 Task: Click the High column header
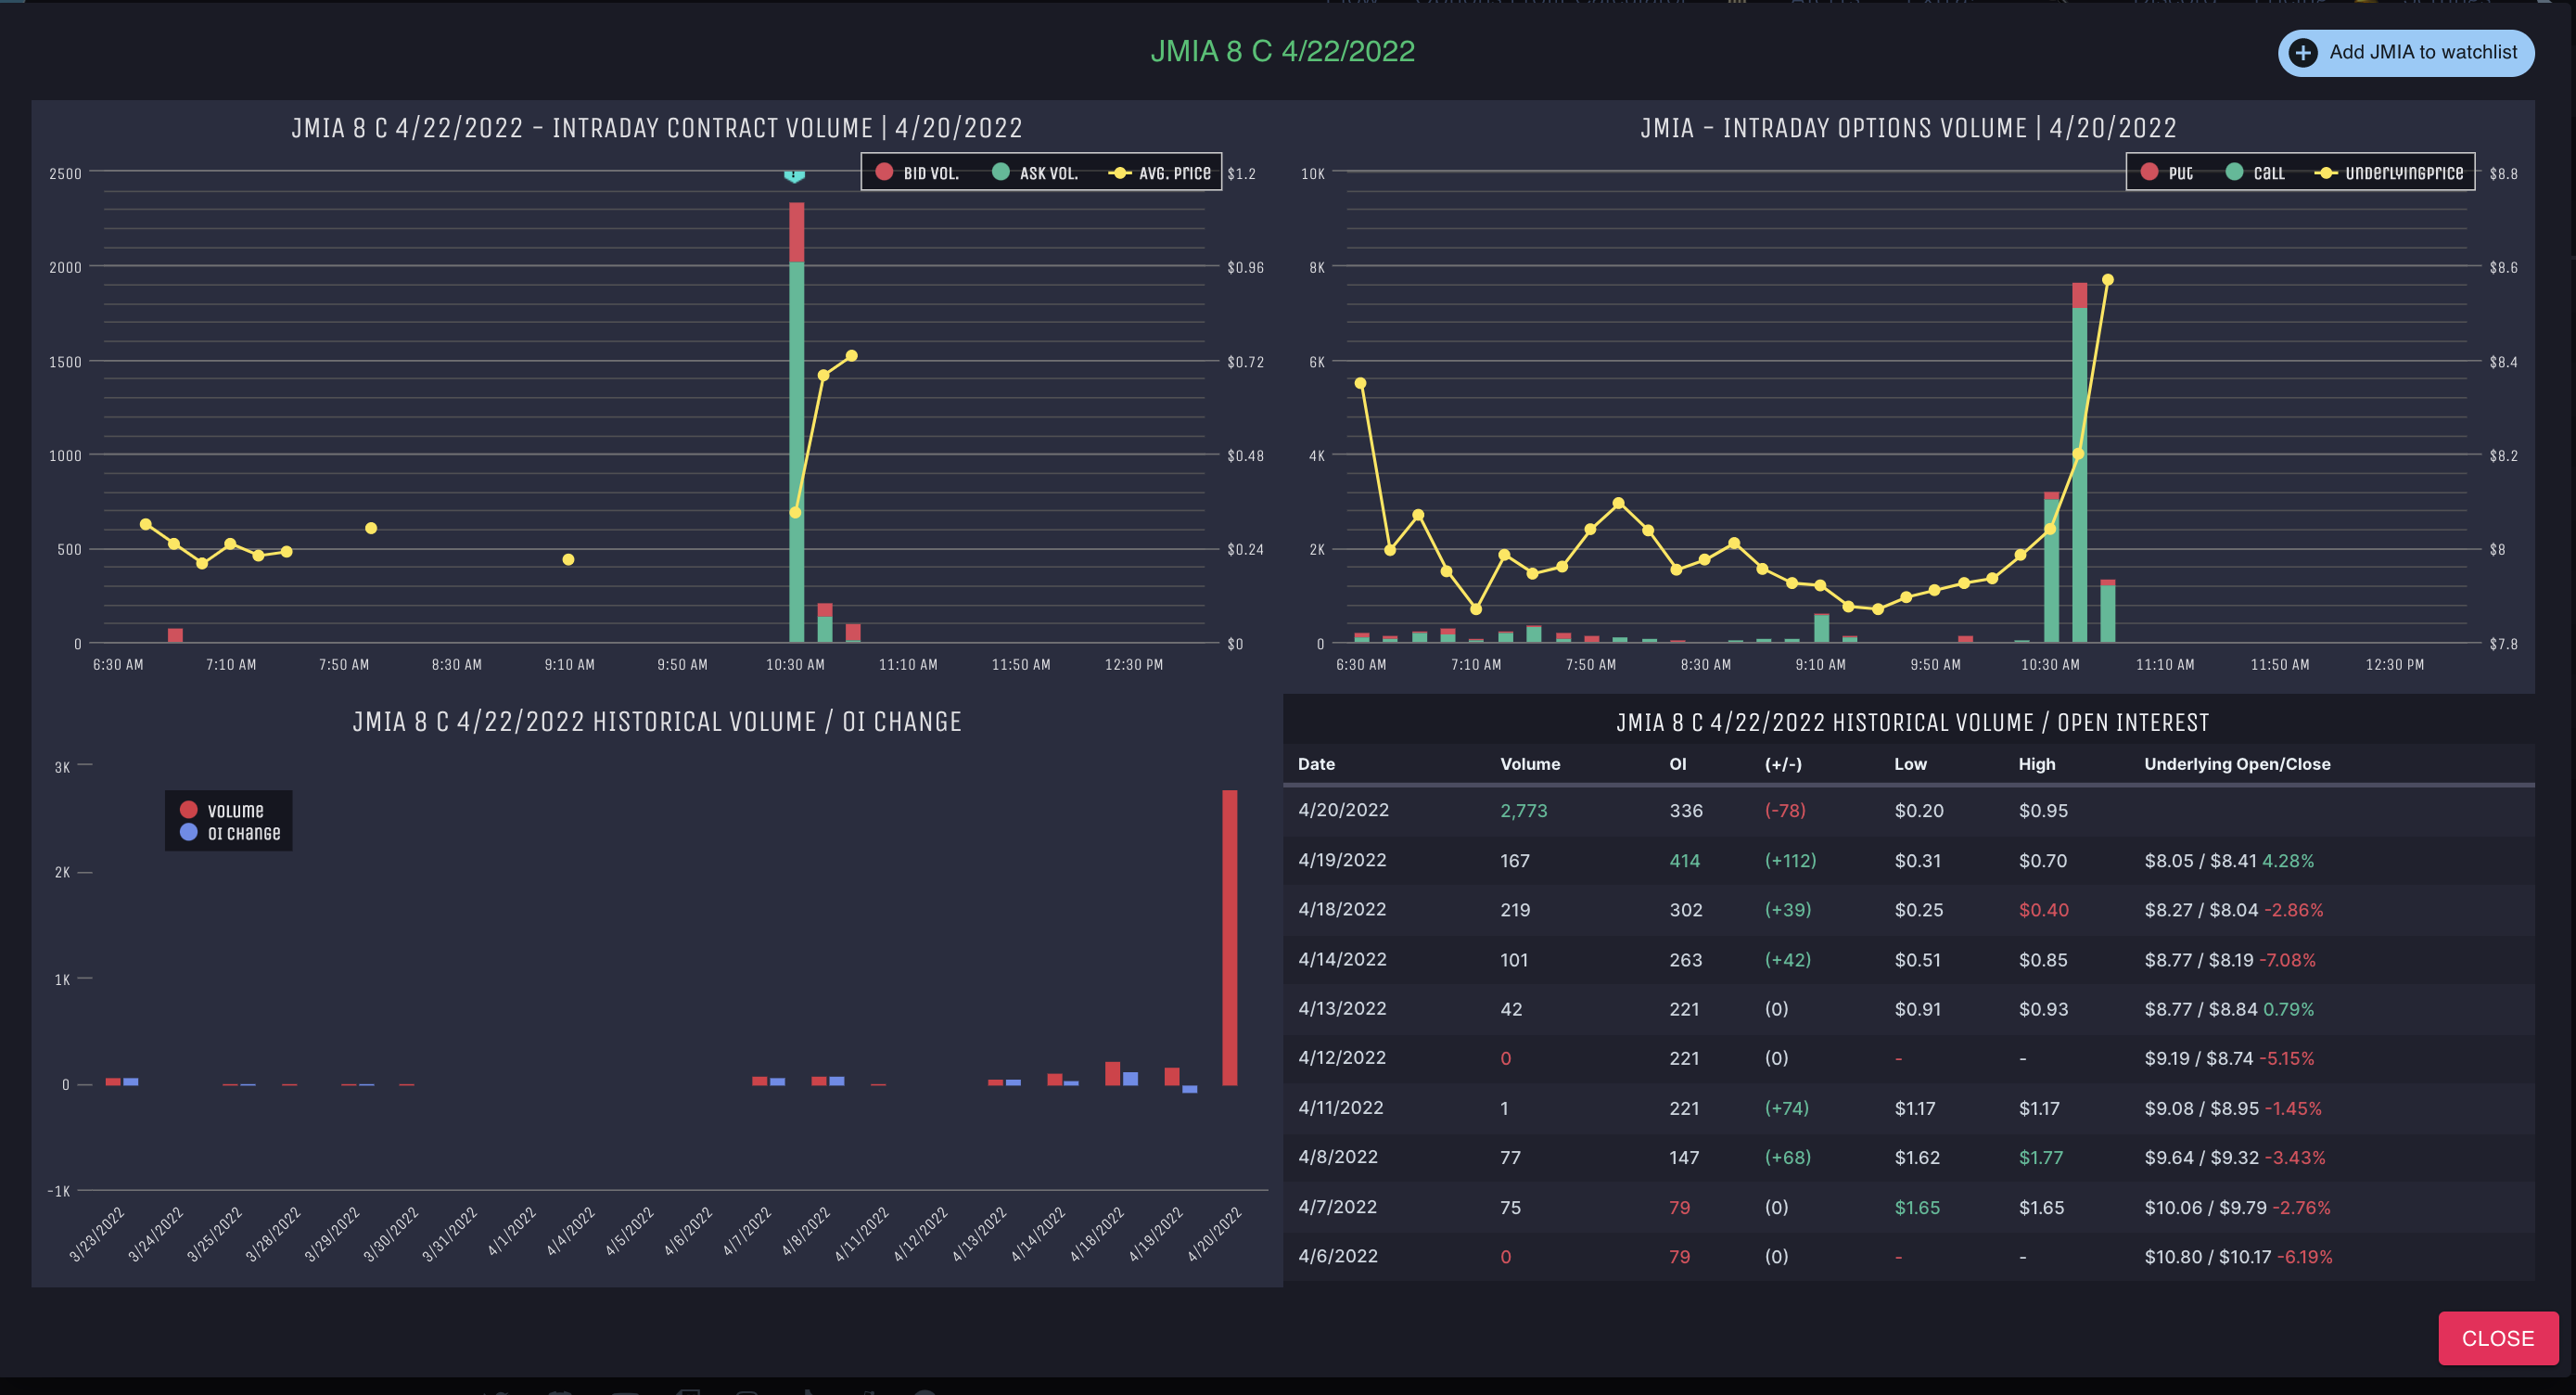pyautogui.click(x=2036, y=764)
